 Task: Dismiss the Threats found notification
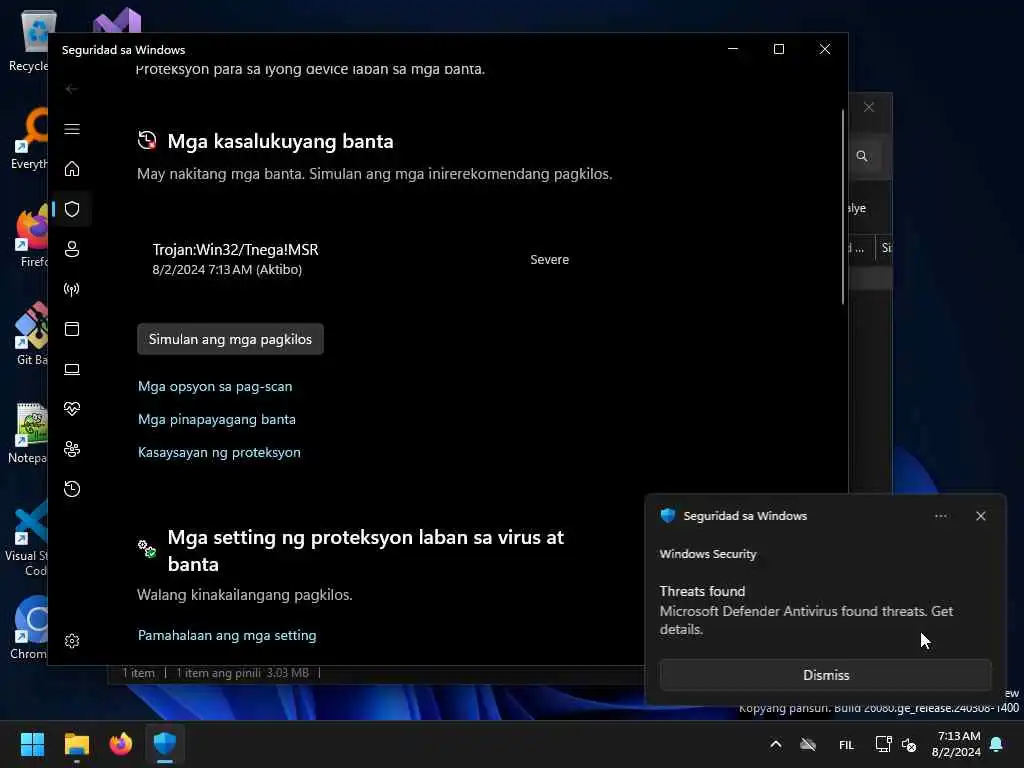[825, 675]
